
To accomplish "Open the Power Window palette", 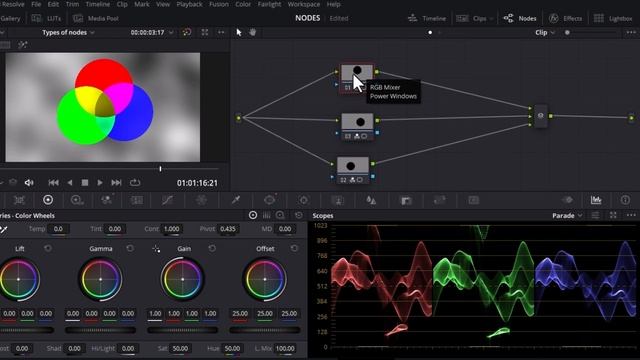I will pos(269,200).
